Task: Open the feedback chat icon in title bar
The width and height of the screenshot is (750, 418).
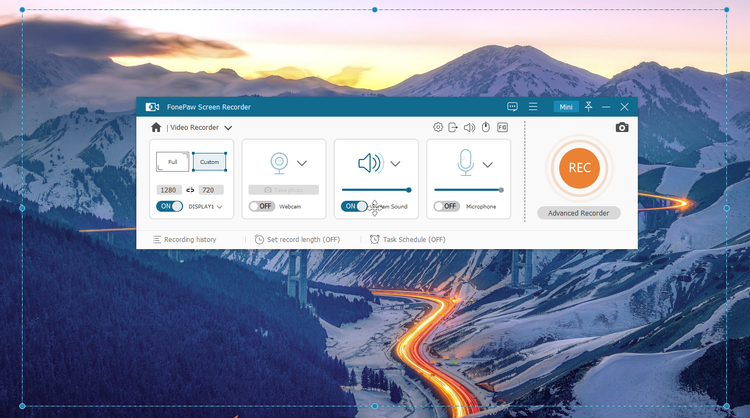Action: (512, 107)
